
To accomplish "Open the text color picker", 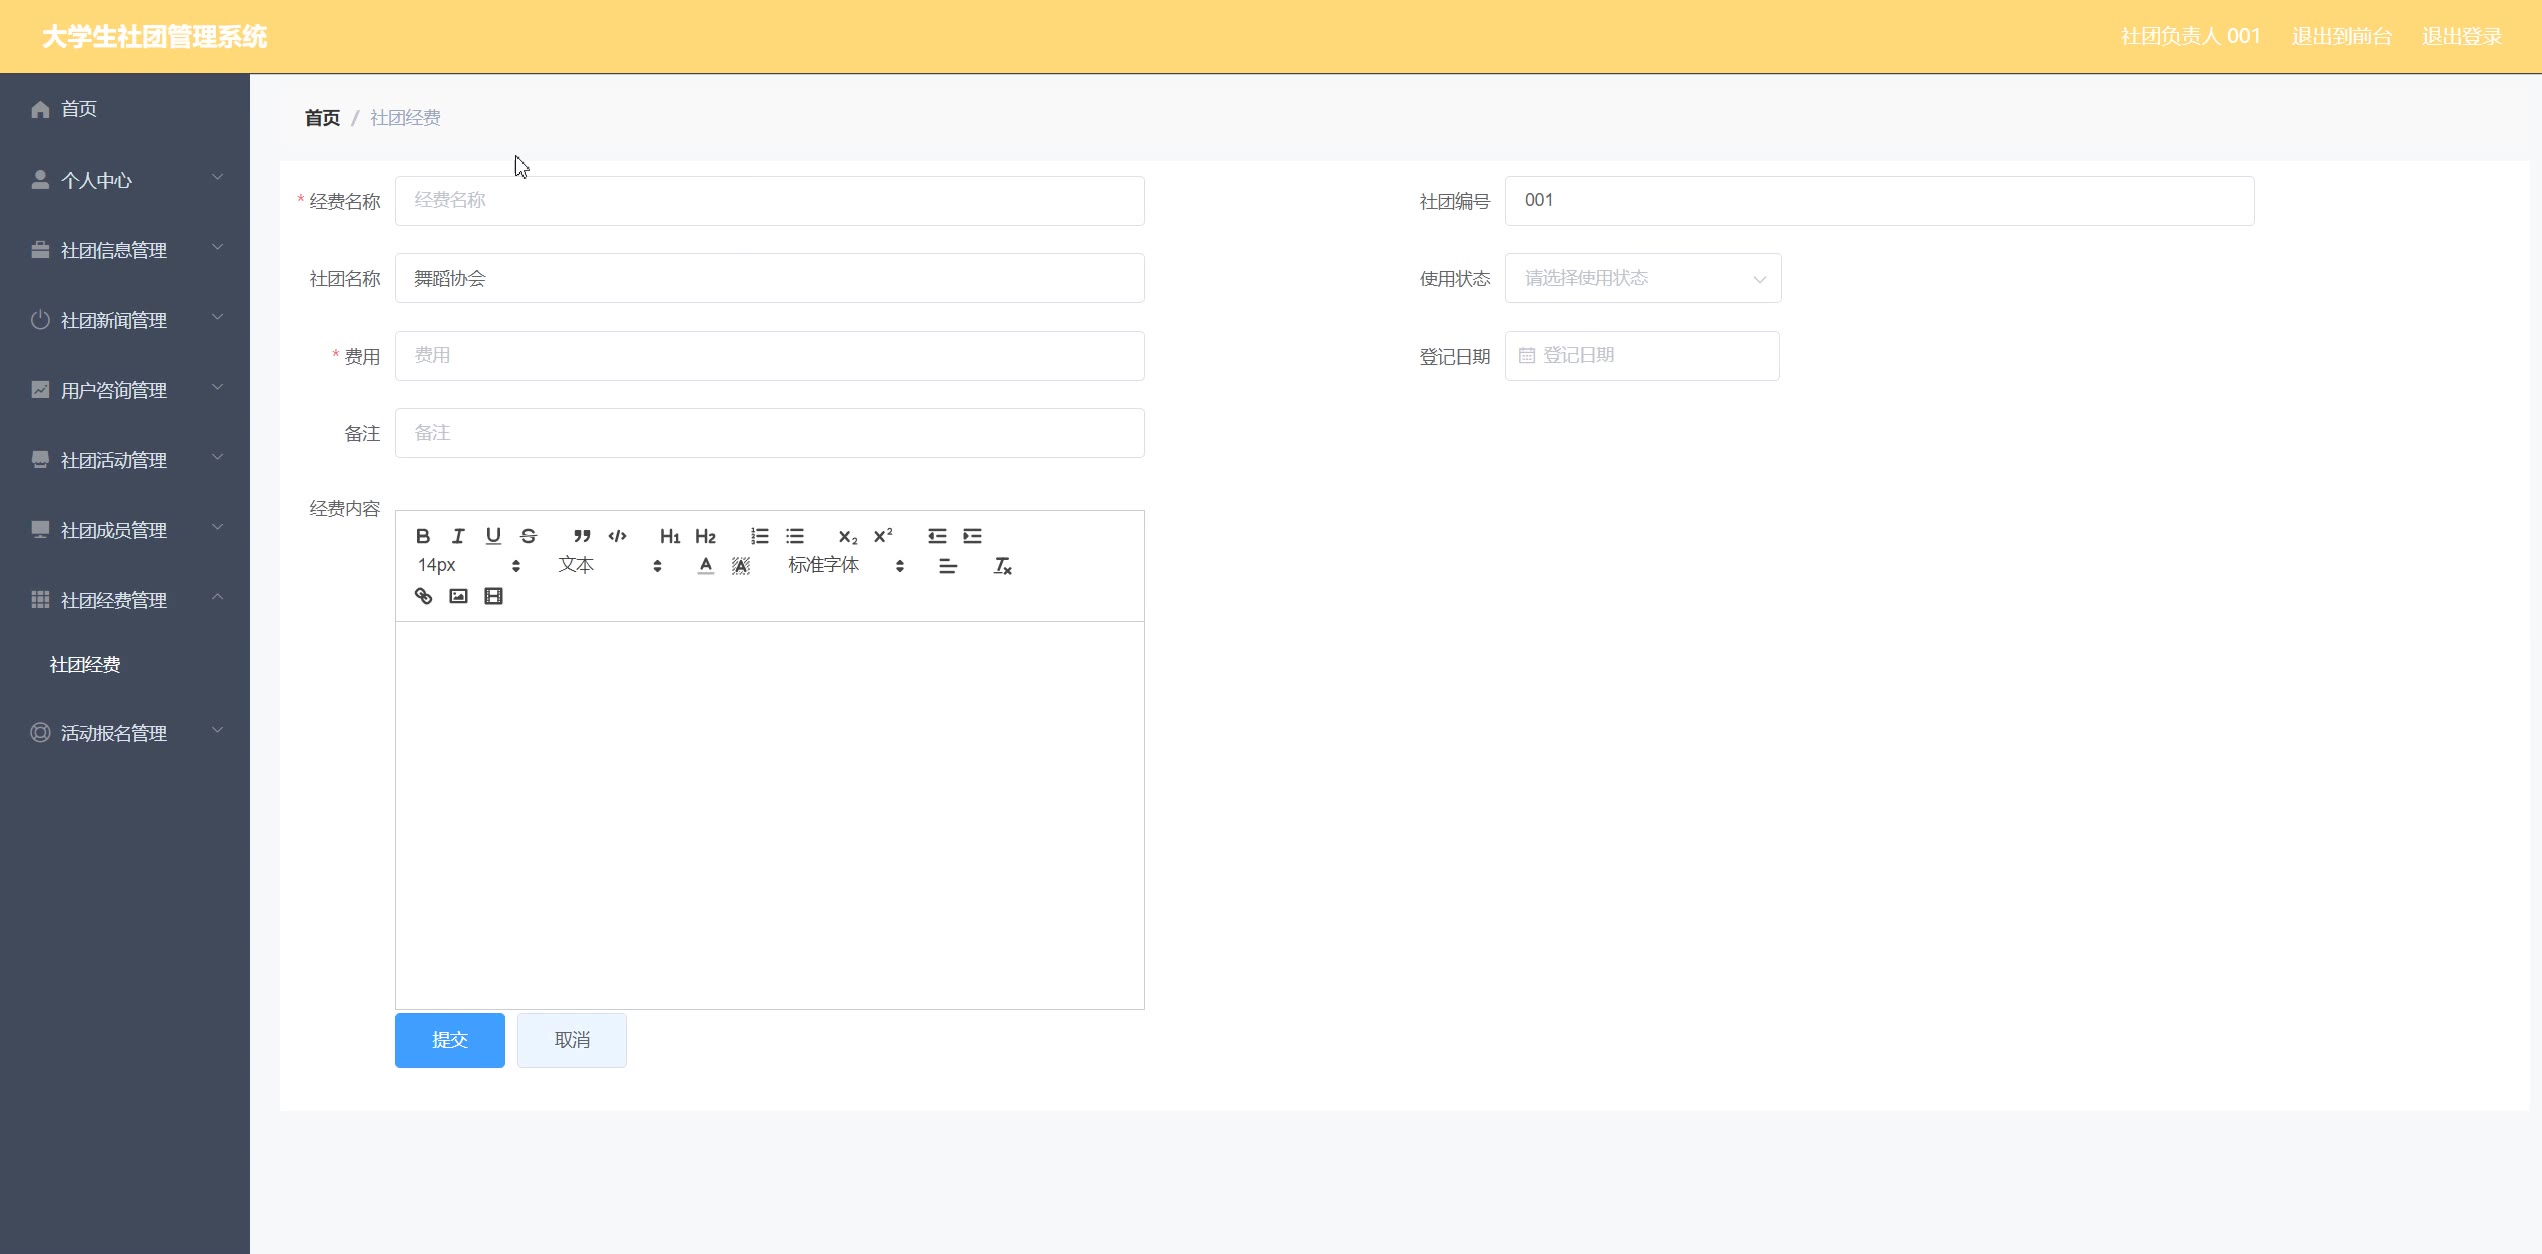I will 706,566.
